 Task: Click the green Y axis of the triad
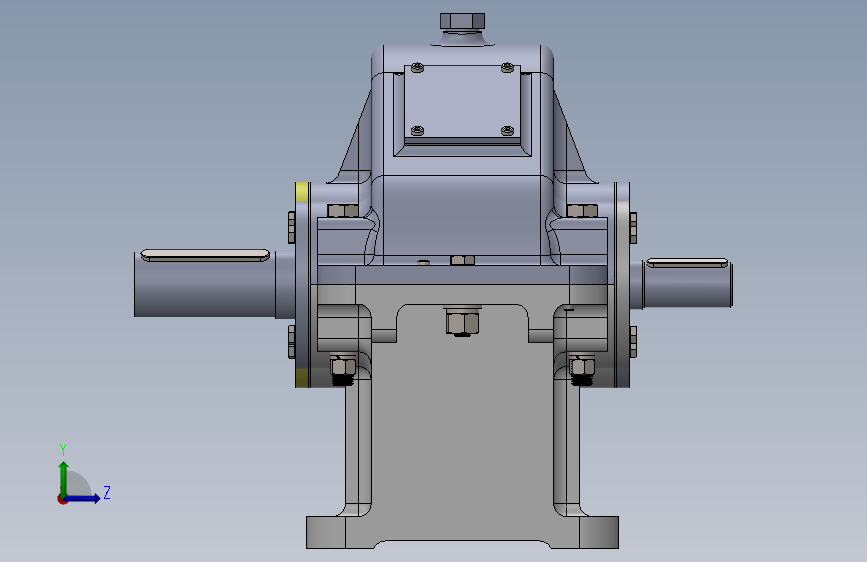pyautogui.click(x=64, y=478)
